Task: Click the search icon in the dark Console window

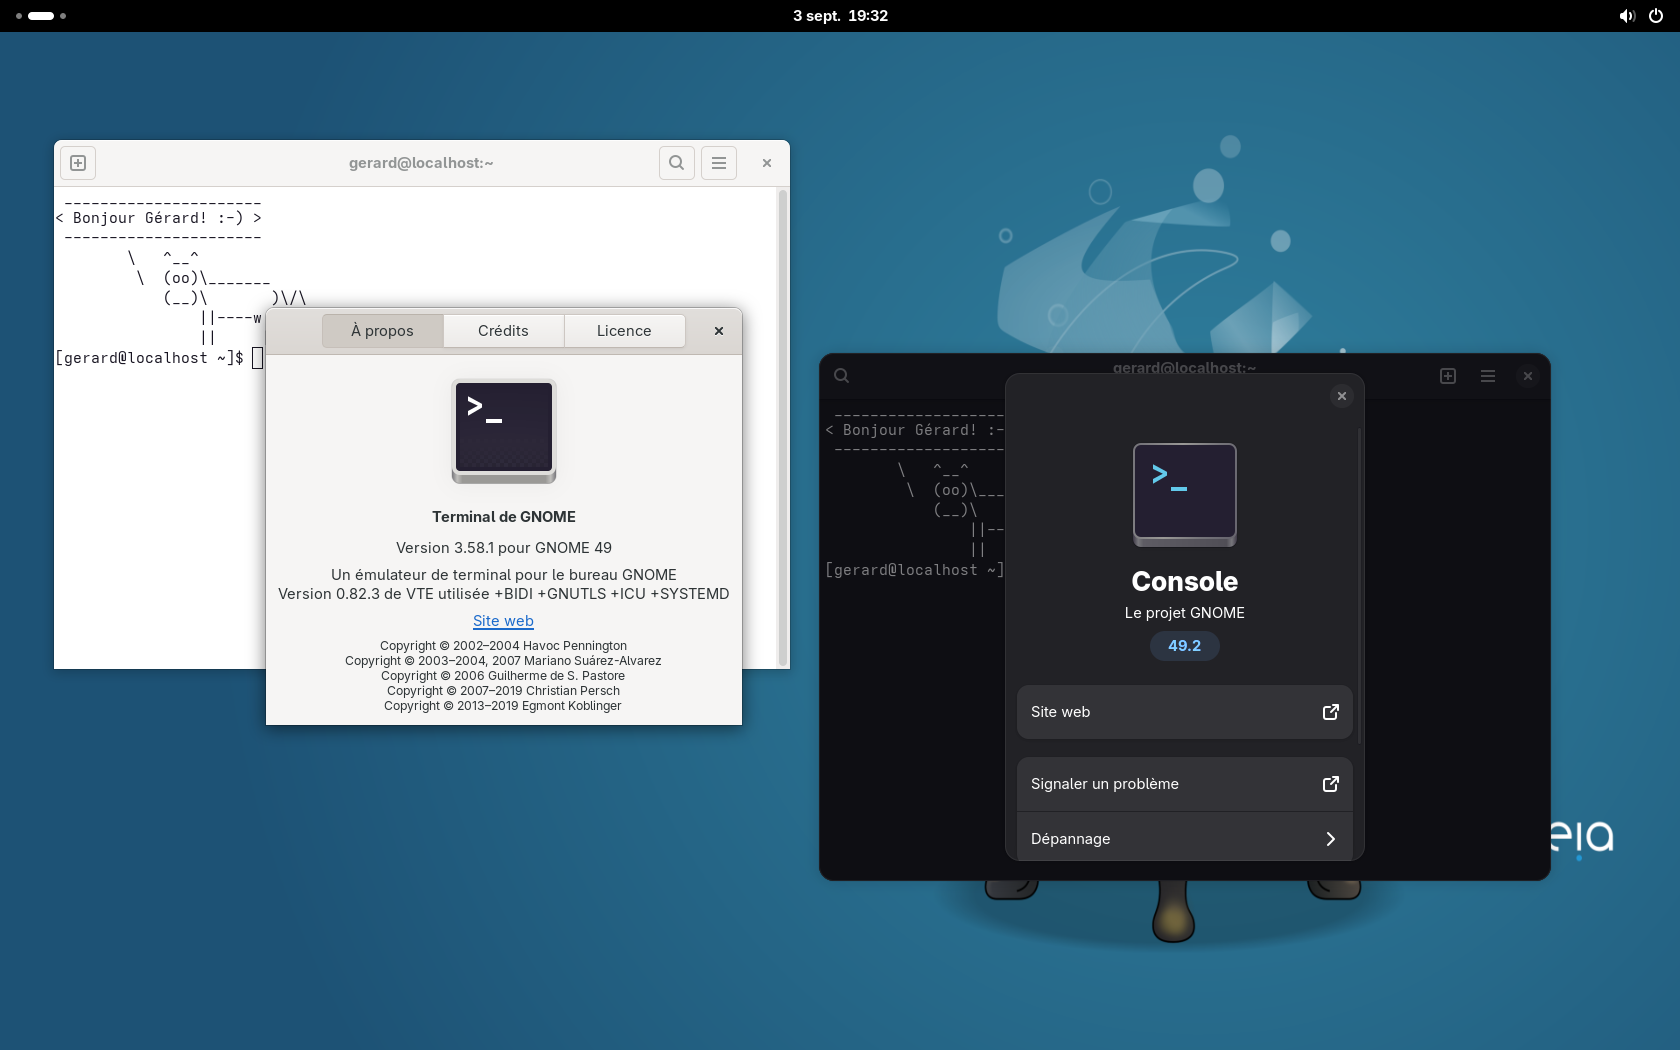Action: (842, 376)
